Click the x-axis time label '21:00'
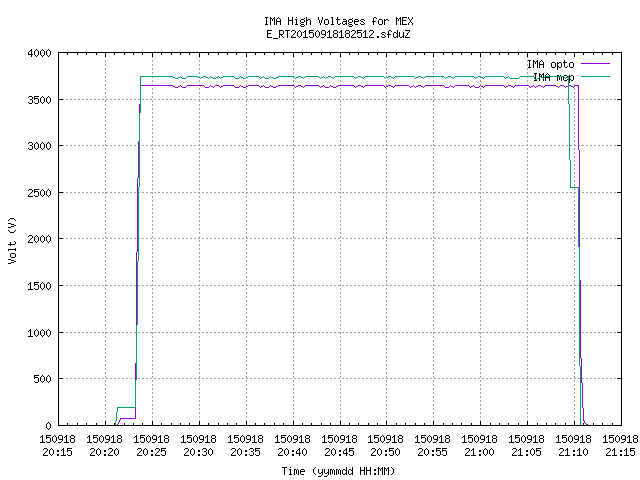 [x=479, y=452]
